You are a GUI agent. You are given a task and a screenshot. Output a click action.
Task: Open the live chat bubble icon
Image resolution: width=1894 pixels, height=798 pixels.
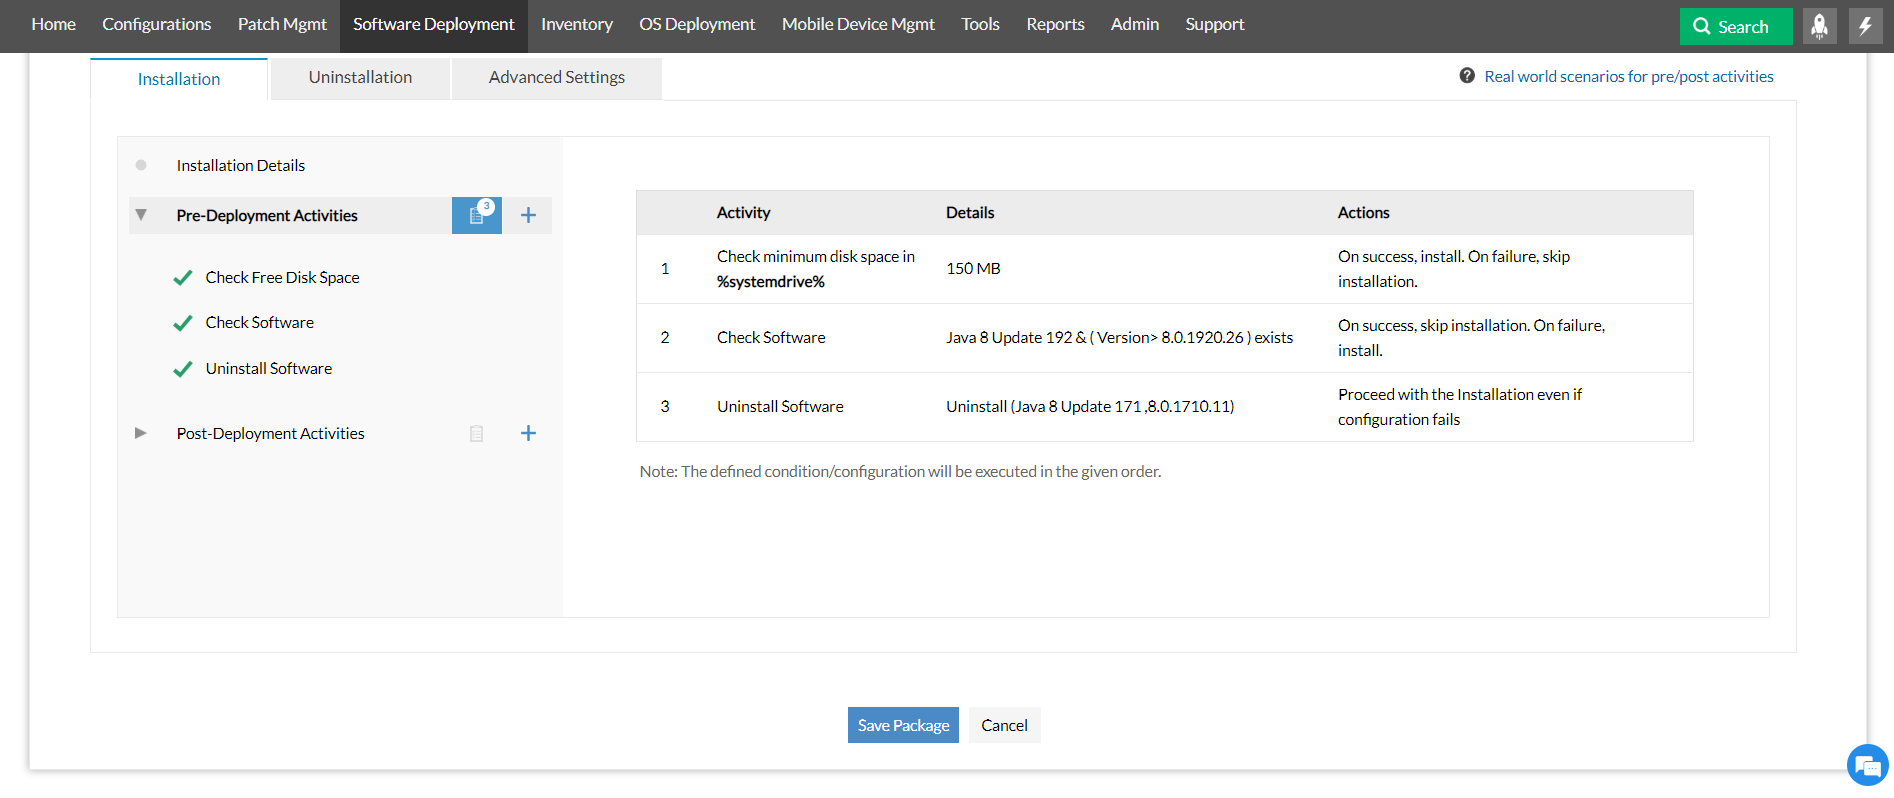(1866, 766)
